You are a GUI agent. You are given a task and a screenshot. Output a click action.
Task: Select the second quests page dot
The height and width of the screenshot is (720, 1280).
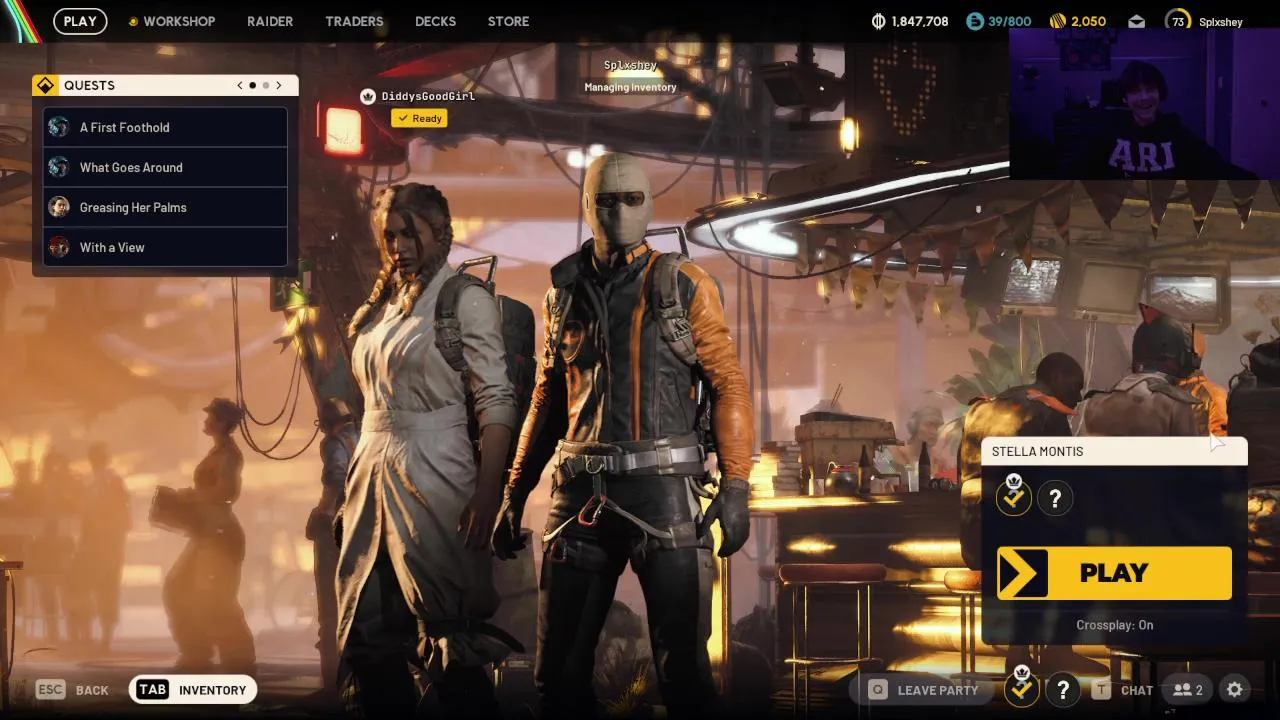click(x=265, y=86)
